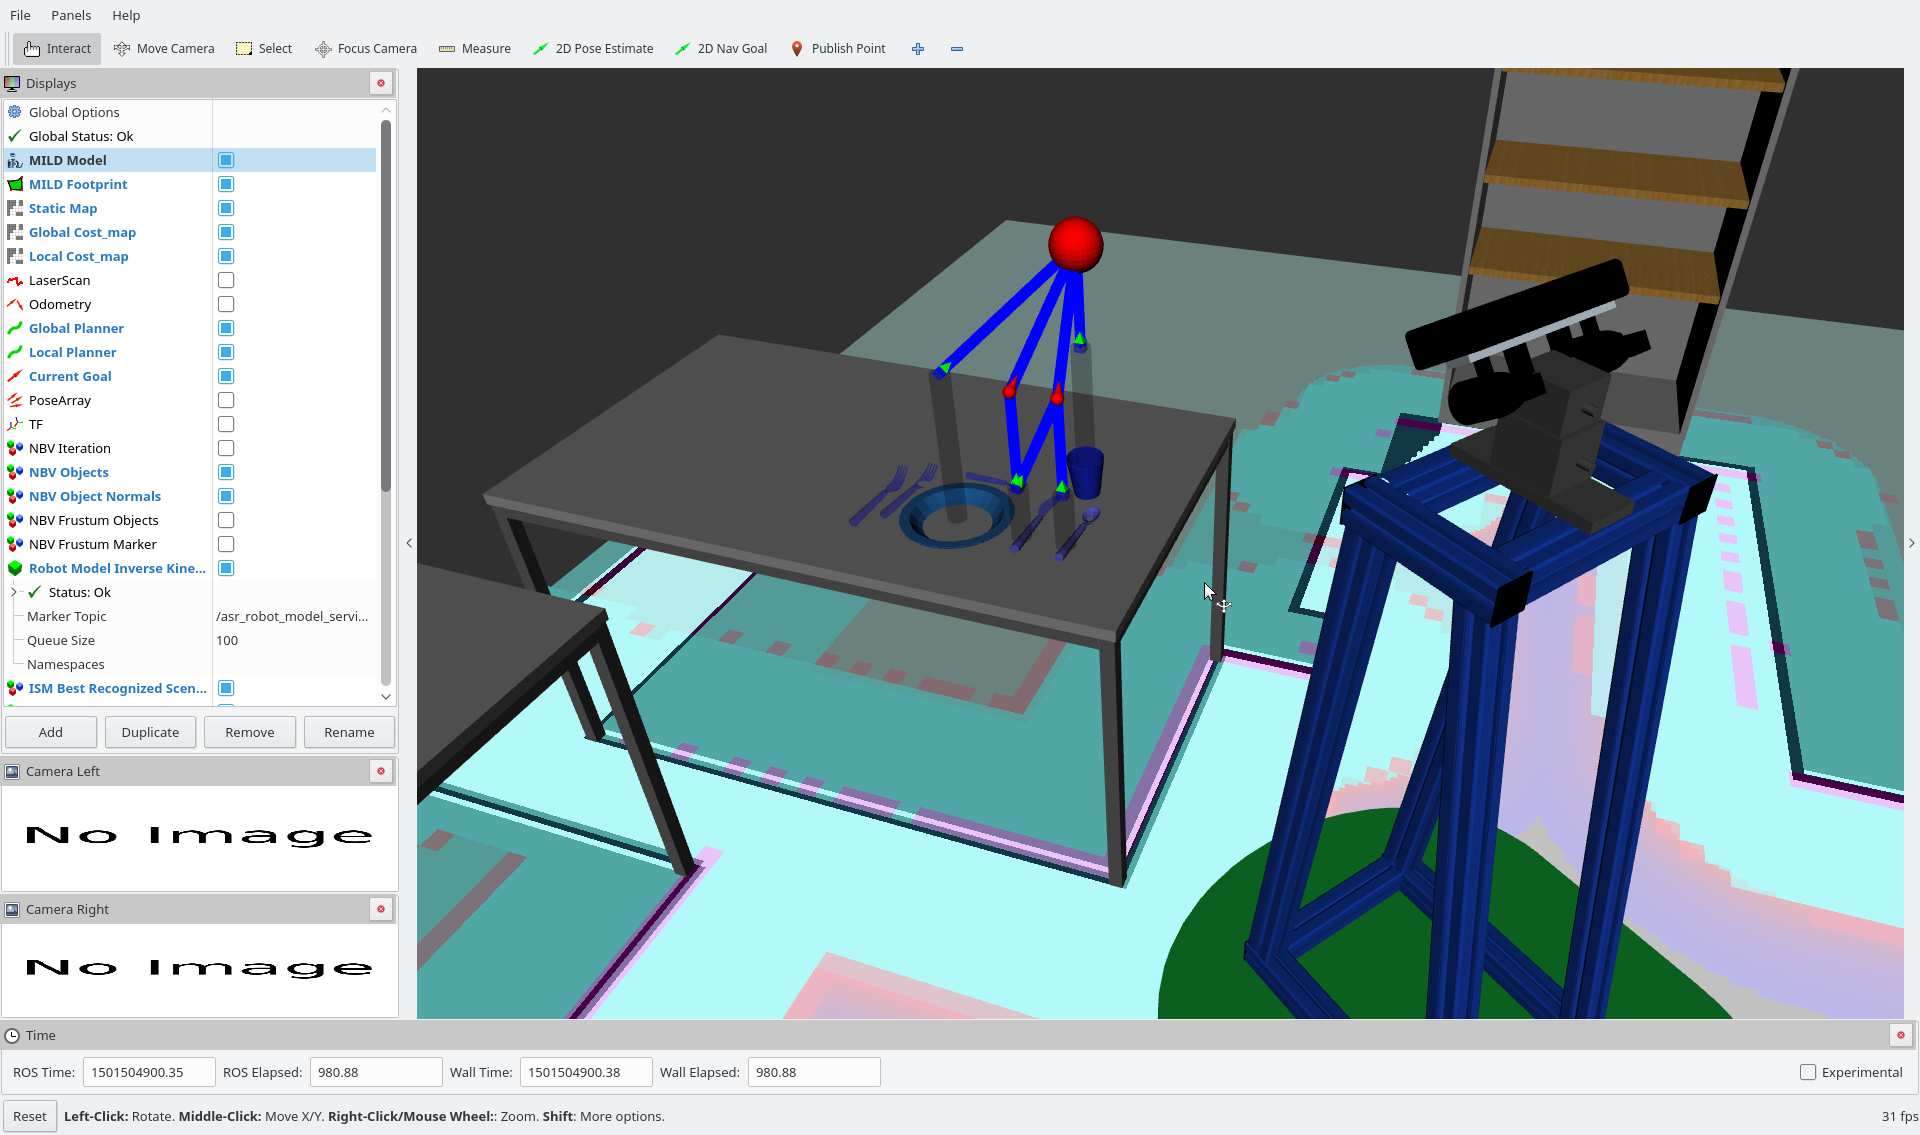Screen dimensions: 1920x1135
Task: Toggle the Experimental checkbox
Action: [1808, 1072]
